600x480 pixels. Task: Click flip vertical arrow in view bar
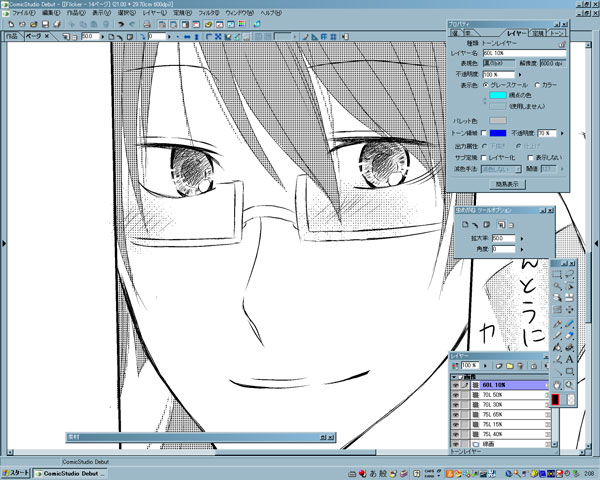pos(196,37)
